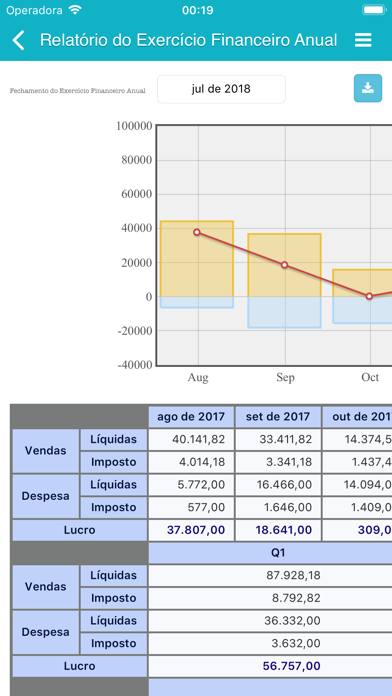Click the October data point on chart
This screenshot has width=392, height=696.
pos(369,296)
